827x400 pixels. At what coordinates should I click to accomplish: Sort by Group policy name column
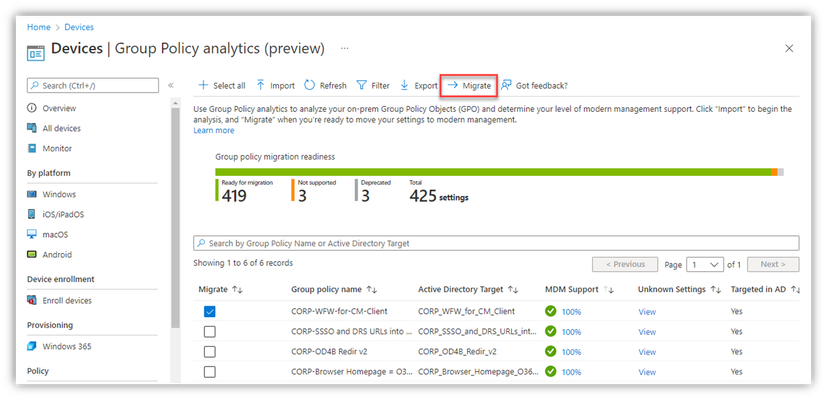371,290
